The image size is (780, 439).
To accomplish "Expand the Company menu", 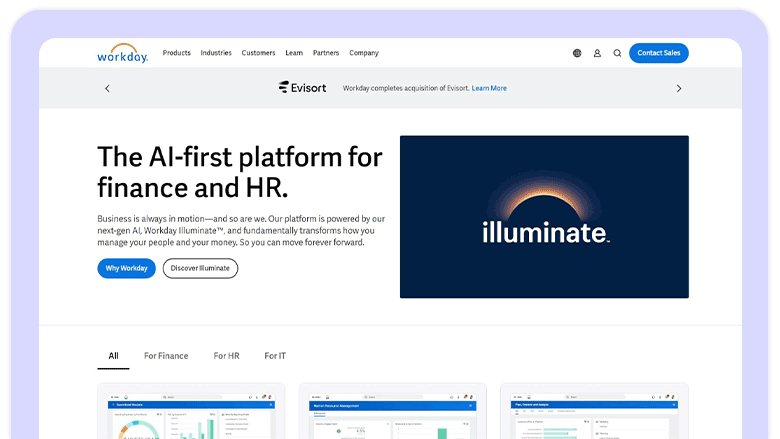I will [x=364, y=53].
